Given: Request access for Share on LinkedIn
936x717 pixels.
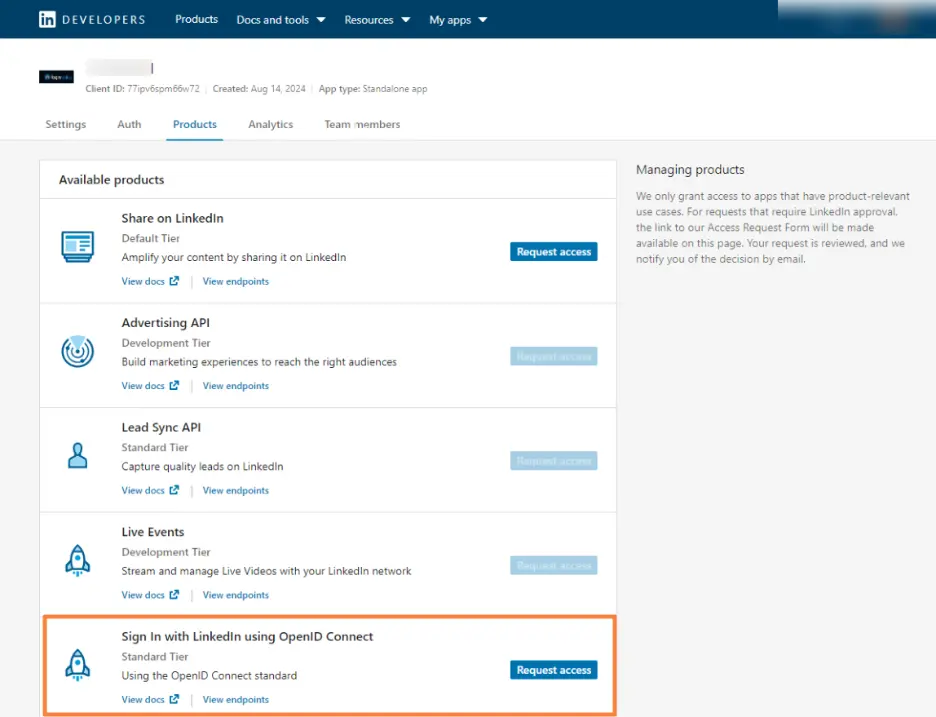Looking at the screenshot, I should [553, 251].
